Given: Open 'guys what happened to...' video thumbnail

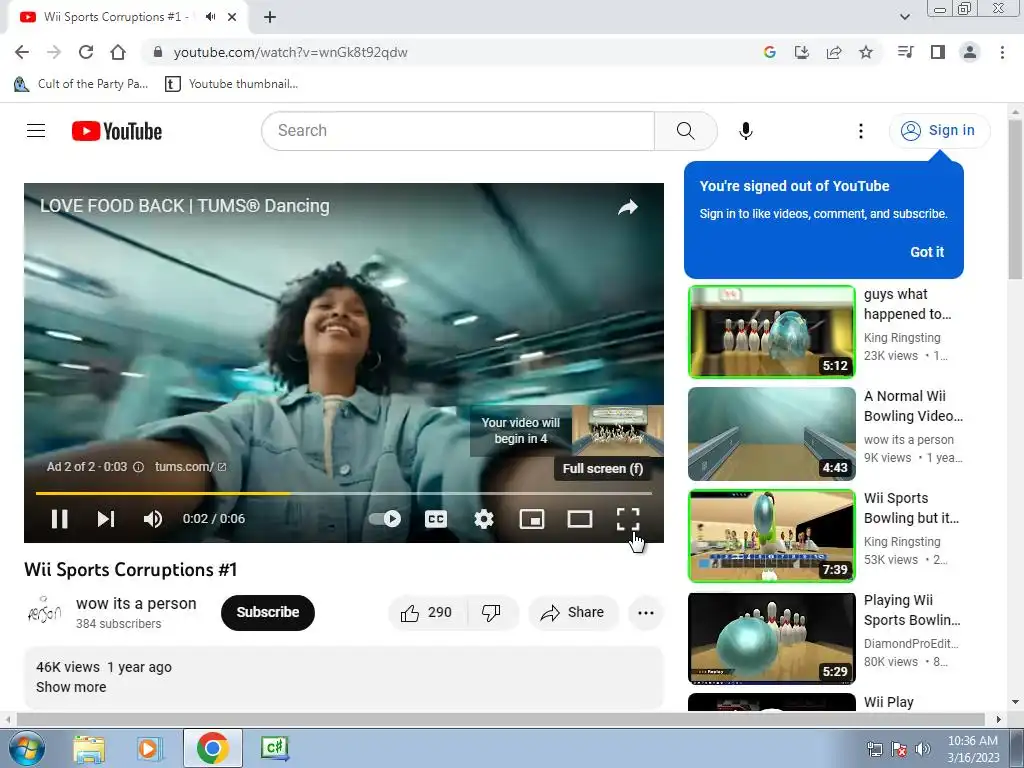Looking at the screenshot, I should [x=771, y=332].
